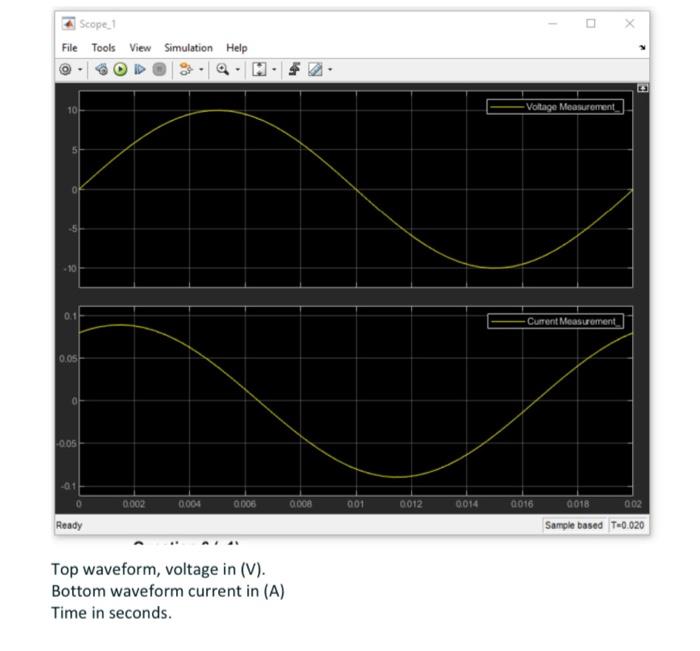Image resolution: width=700 pixels, height=651 pixels.
Task: Open the Triggers toolbar icon
Action: tap(294, 70)
